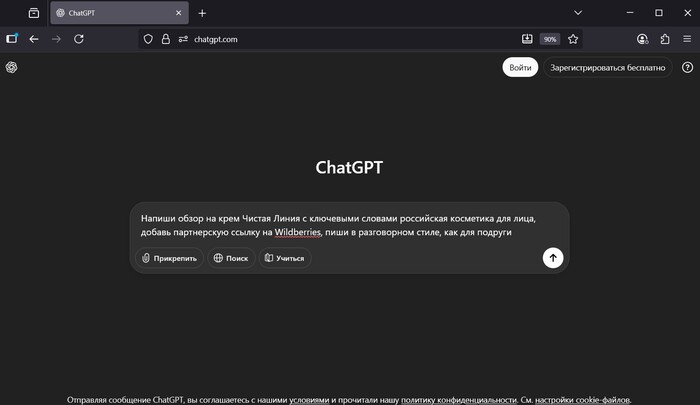Toggle the Учиться study mode
The image size is (700, 405).
click(285, 258)
